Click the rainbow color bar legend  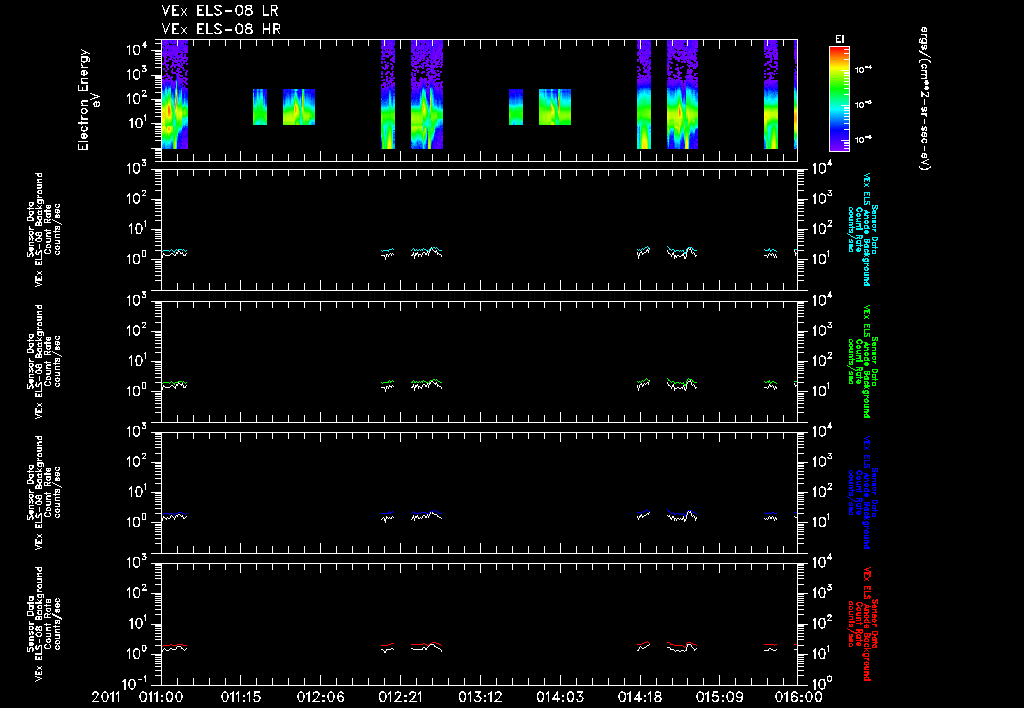(839, 99)
